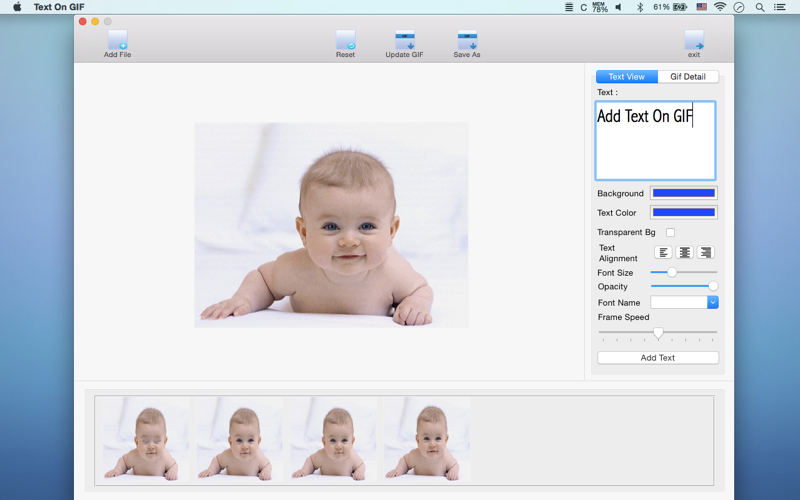Switch to the Gif Detail tab
The image size is (800, 500).
tap(688, 77)
